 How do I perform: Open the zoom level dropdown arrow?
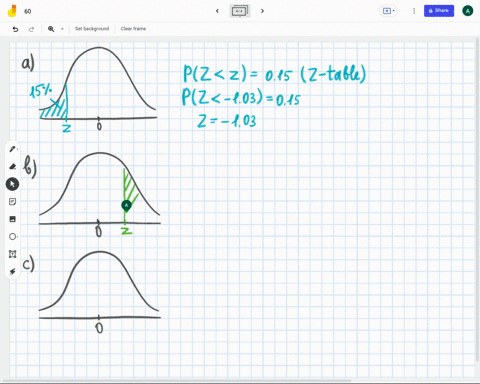(62, 29)
